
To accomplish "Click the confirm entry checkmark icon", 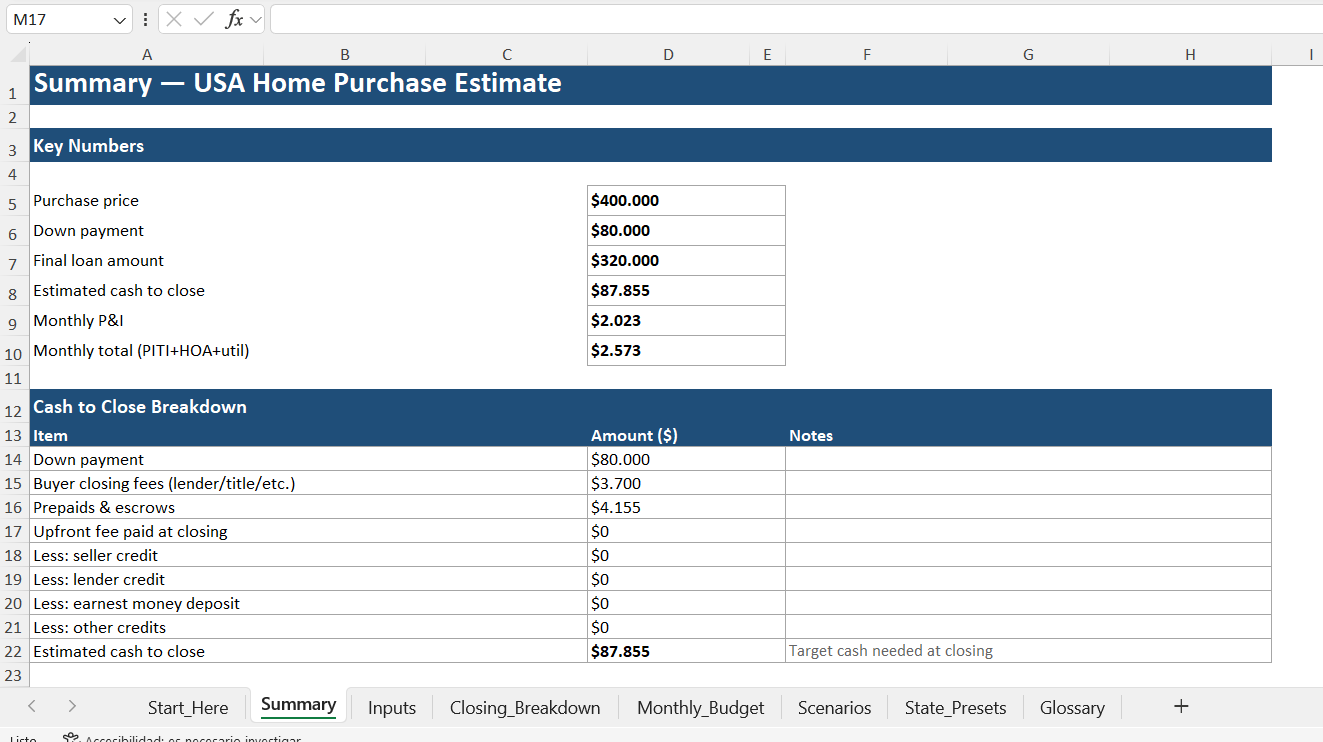I will pyautogui.click(x=204, y=19).
